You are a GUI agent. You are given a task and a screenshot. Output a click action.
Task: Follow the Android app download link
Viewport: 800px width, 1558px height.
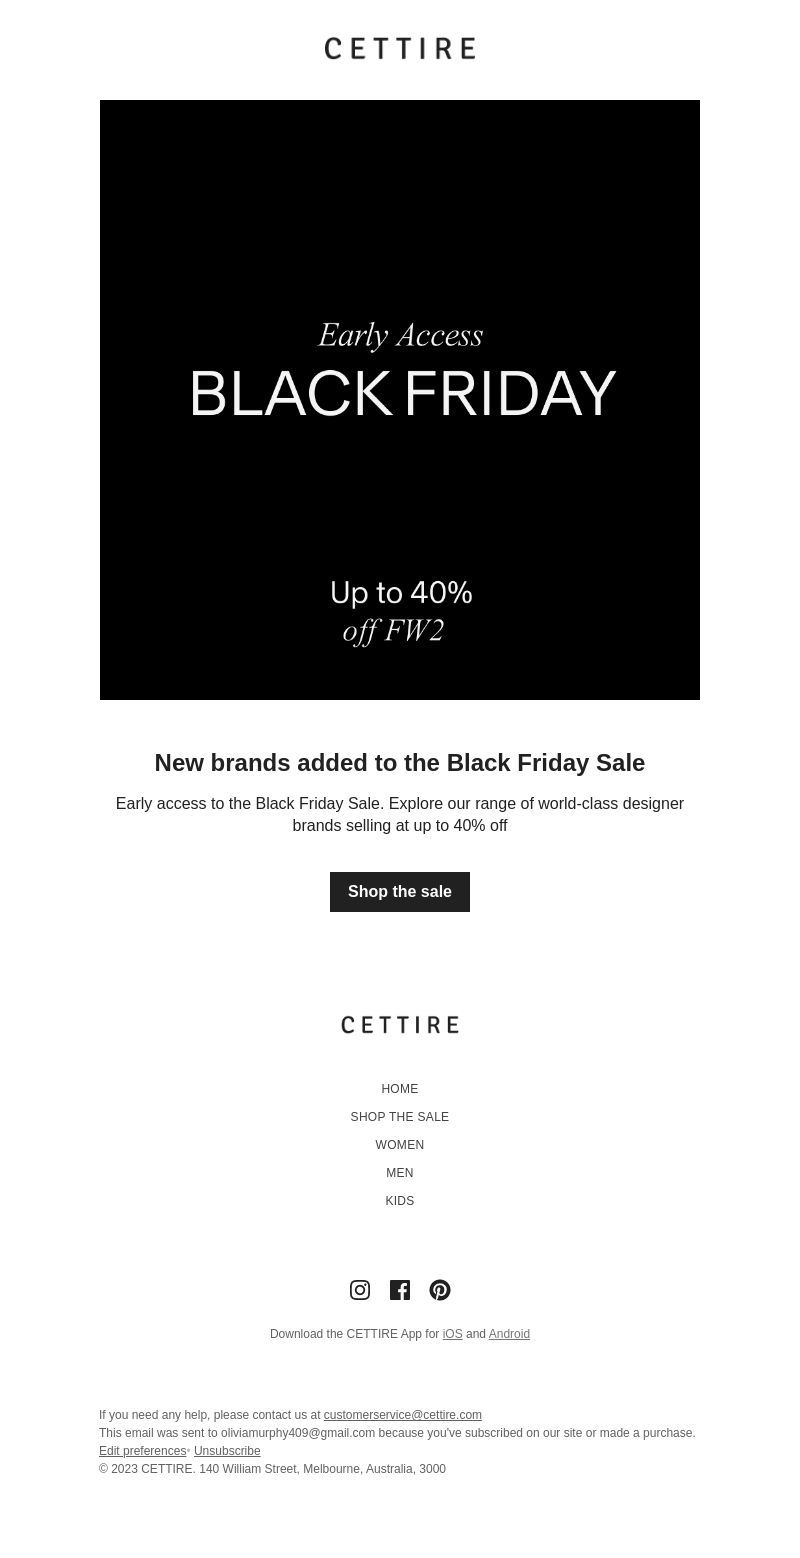[509, 1334]
